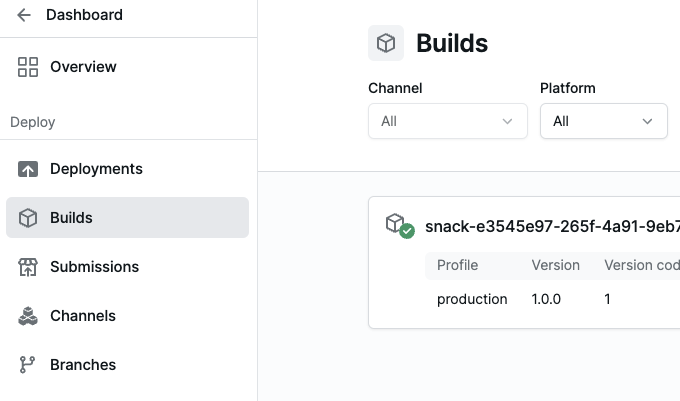
Task: Navigate to Channels in sidebar
Action: point(83,316)
